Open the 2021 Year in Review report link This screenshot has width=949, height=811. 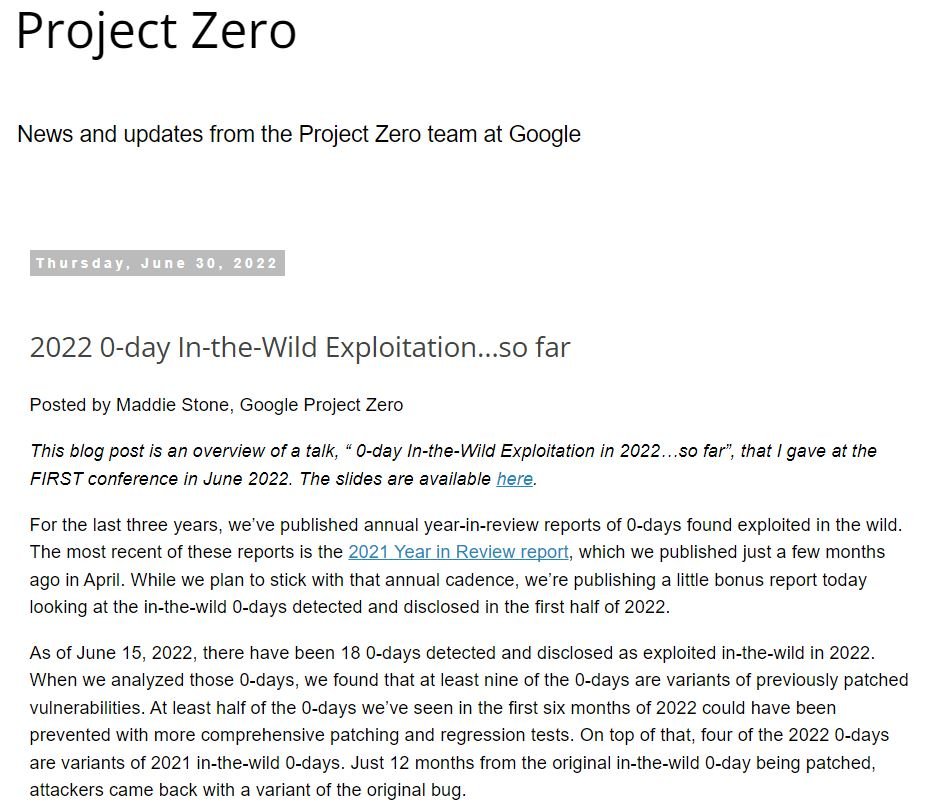tap(458, 552)
